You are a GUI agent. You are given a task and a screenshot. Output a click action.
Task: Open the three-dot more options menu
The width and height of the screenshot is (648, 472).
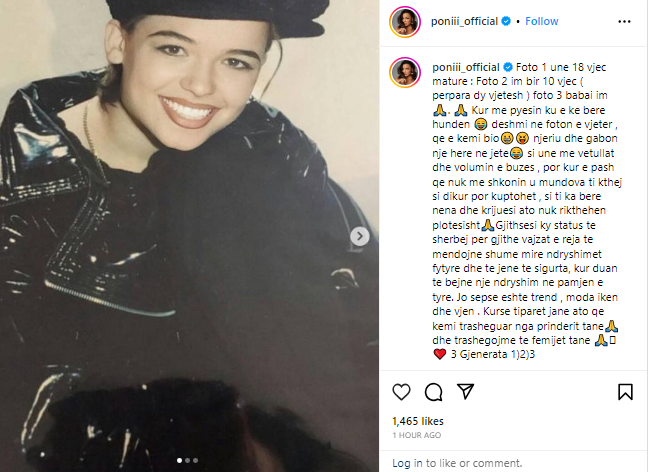pos(624,21)
